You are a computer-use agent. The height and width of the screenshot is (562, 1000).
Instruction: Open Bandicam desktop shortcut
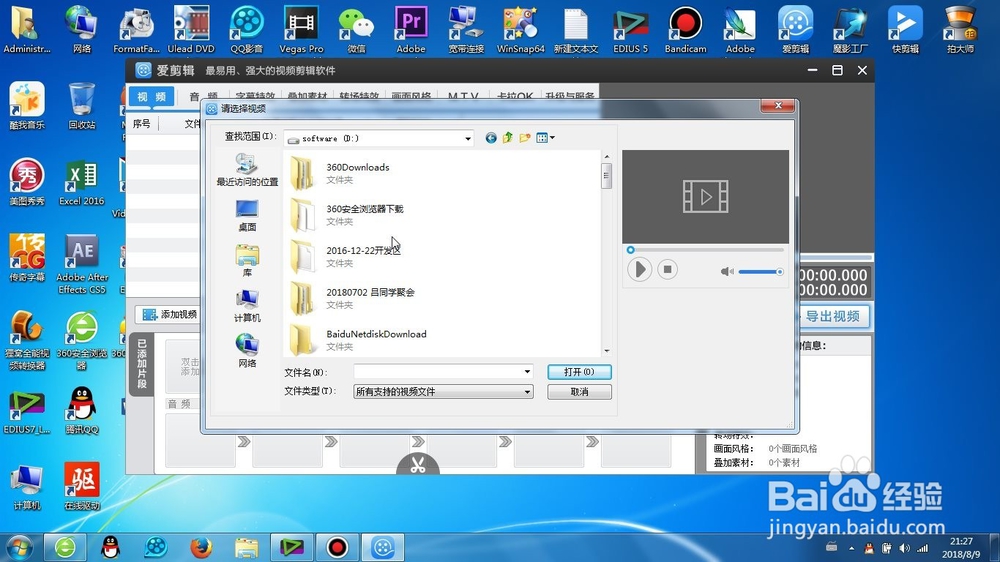point(686,29)
